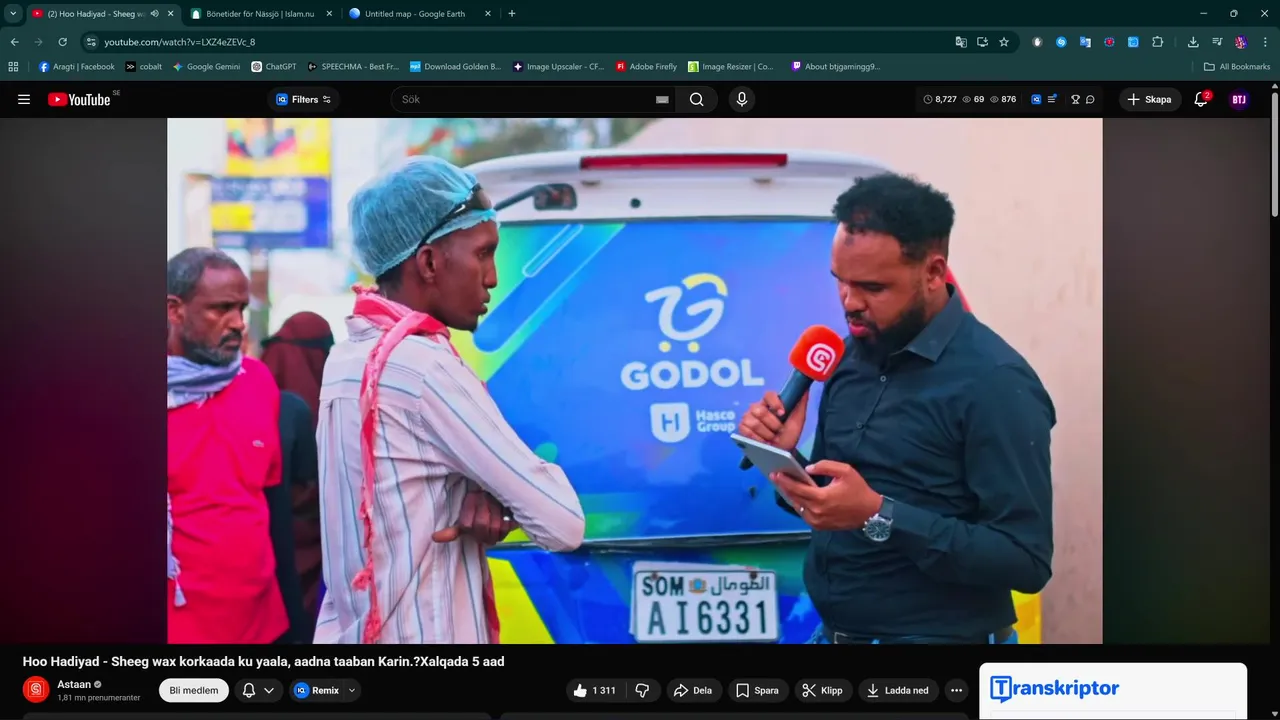Reload the current page

[63, 42]
